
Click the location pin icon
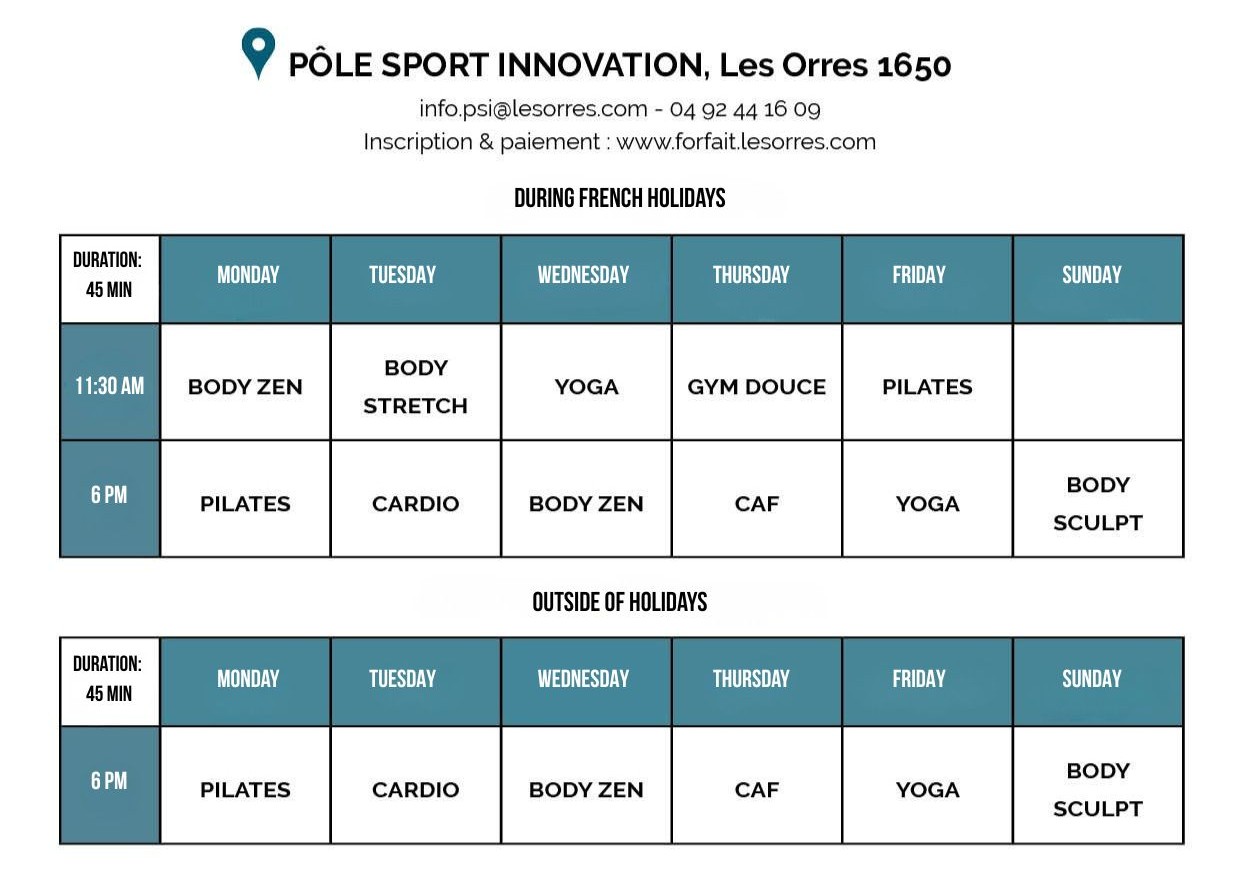(258, 52)
